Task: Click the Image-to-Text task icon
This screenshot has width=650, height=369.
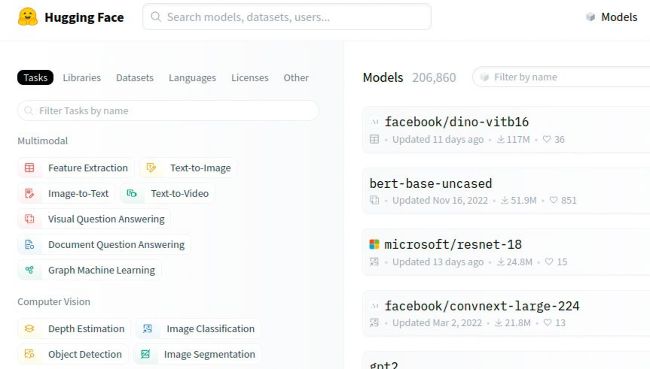Action: coord(29,194)
